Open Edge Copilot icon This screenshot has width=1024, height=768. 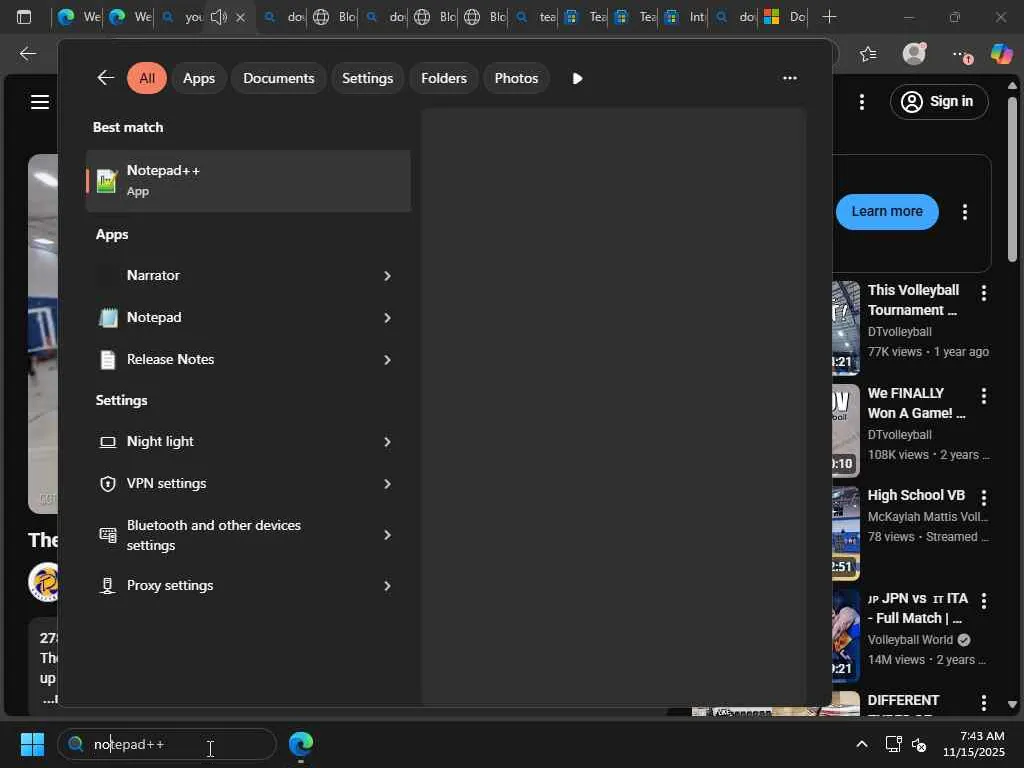pos(1001,54)
